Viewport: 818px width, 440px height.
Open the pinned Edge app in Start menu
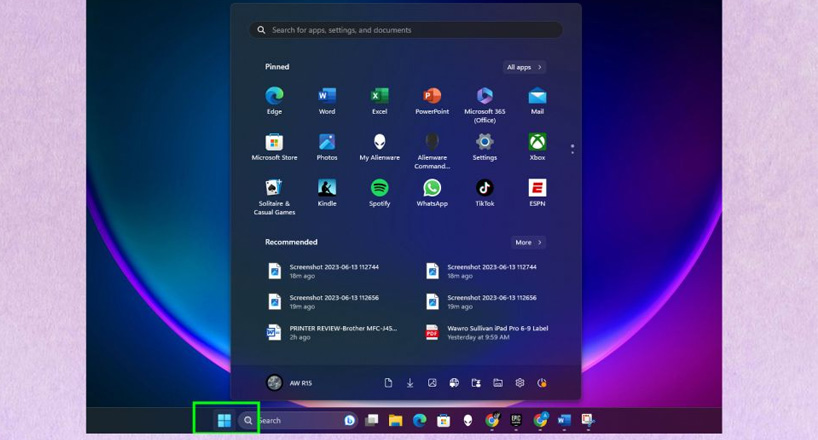point(274,101)
